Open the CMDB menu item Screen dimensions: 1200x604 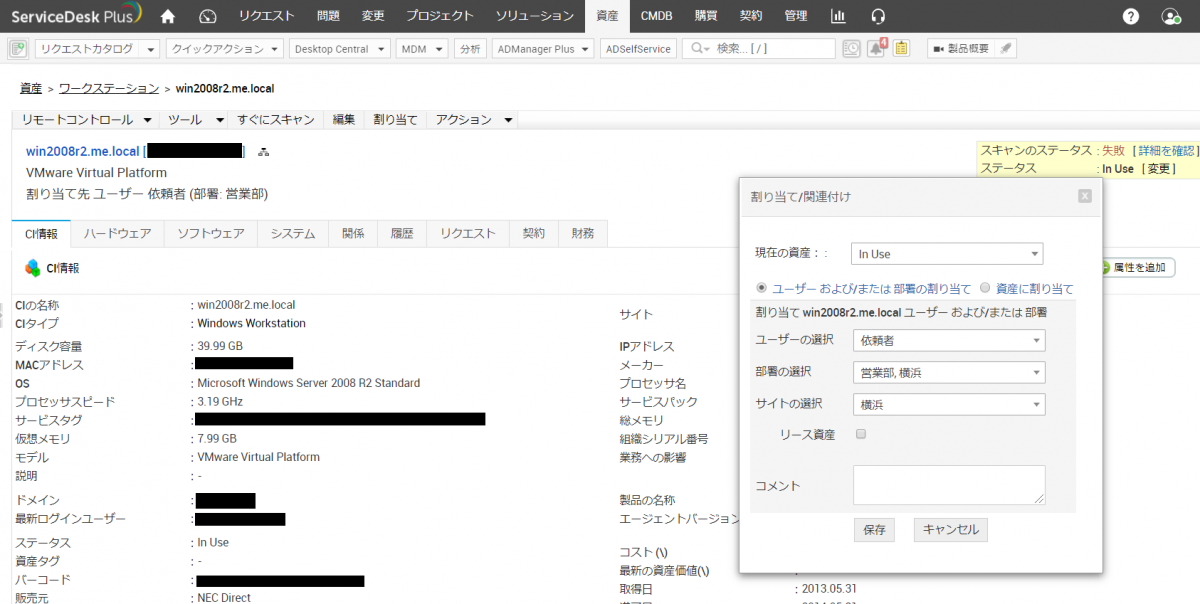[x=656, y=16]
